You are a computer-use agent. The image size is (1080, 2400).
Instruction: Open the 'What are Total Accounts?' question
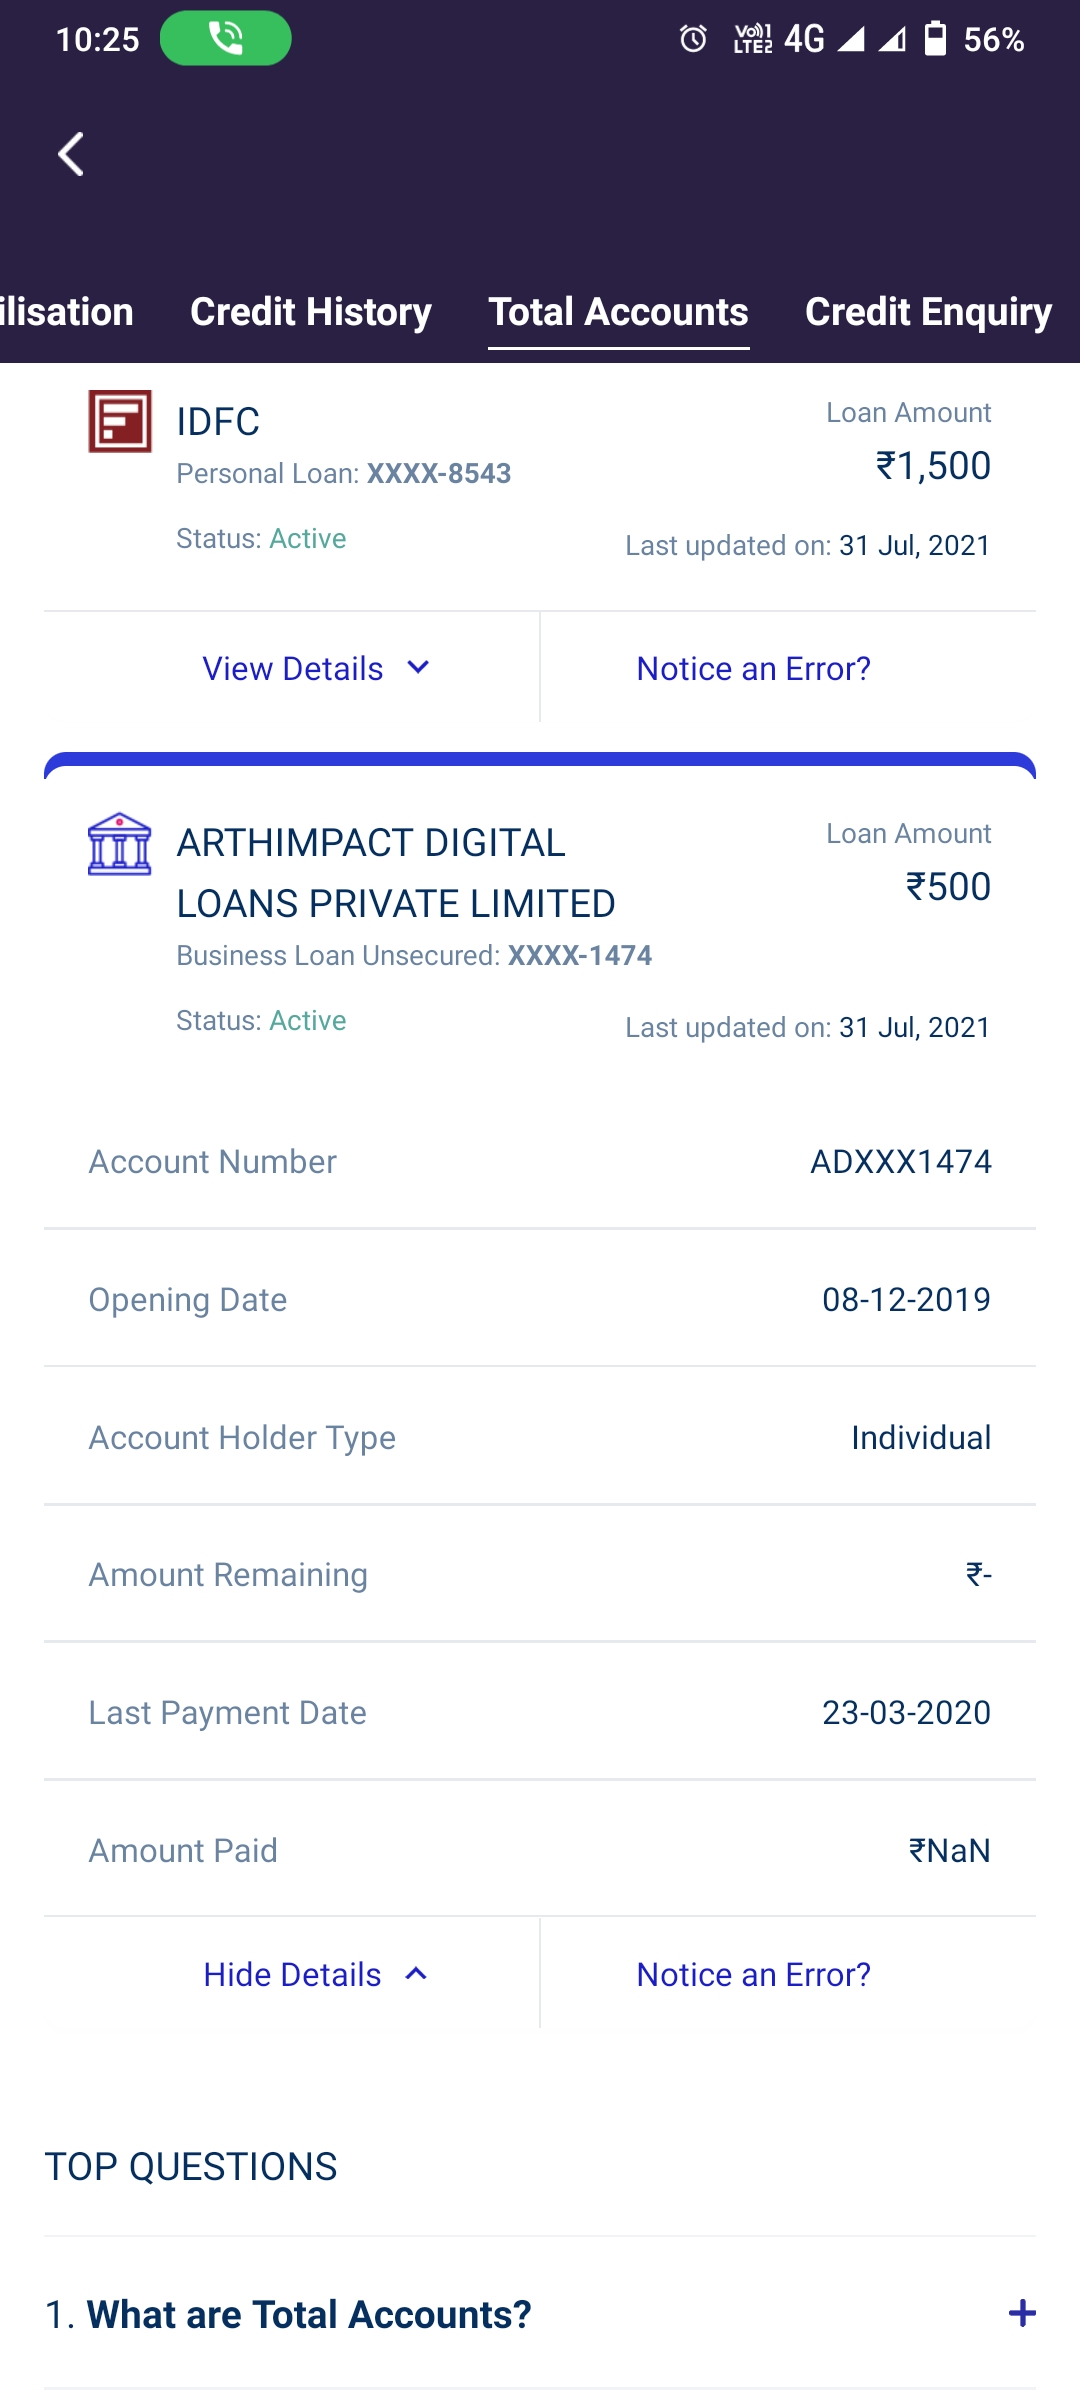click(309, 2315)
